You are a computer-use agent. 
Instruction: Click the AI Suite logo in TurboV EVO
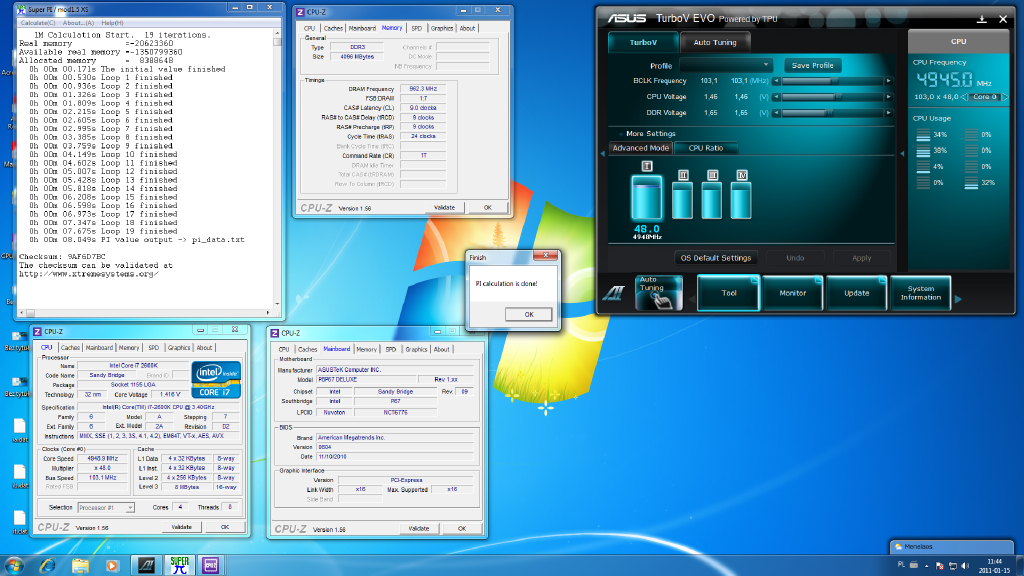pos(613,293)
